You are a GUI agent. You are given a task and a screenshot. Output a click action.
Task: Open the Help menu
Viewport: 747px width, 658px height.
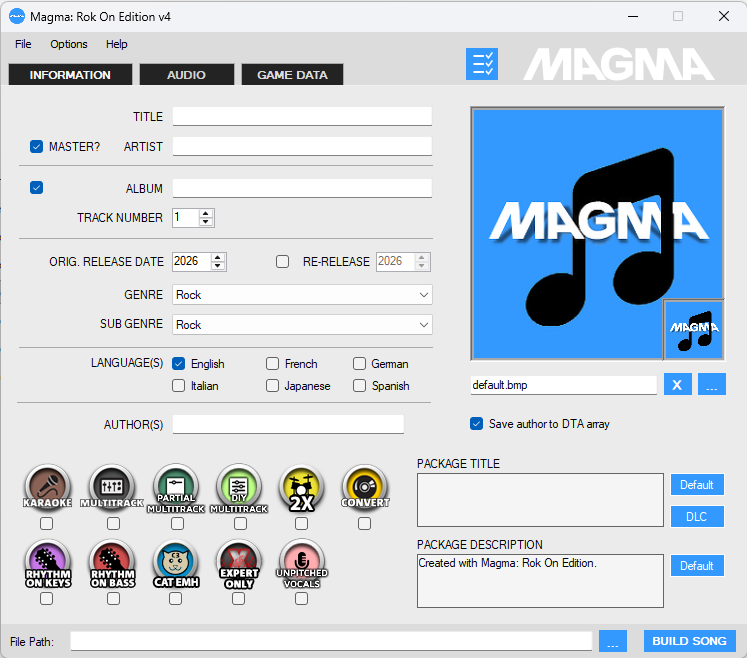click(117, 44)
